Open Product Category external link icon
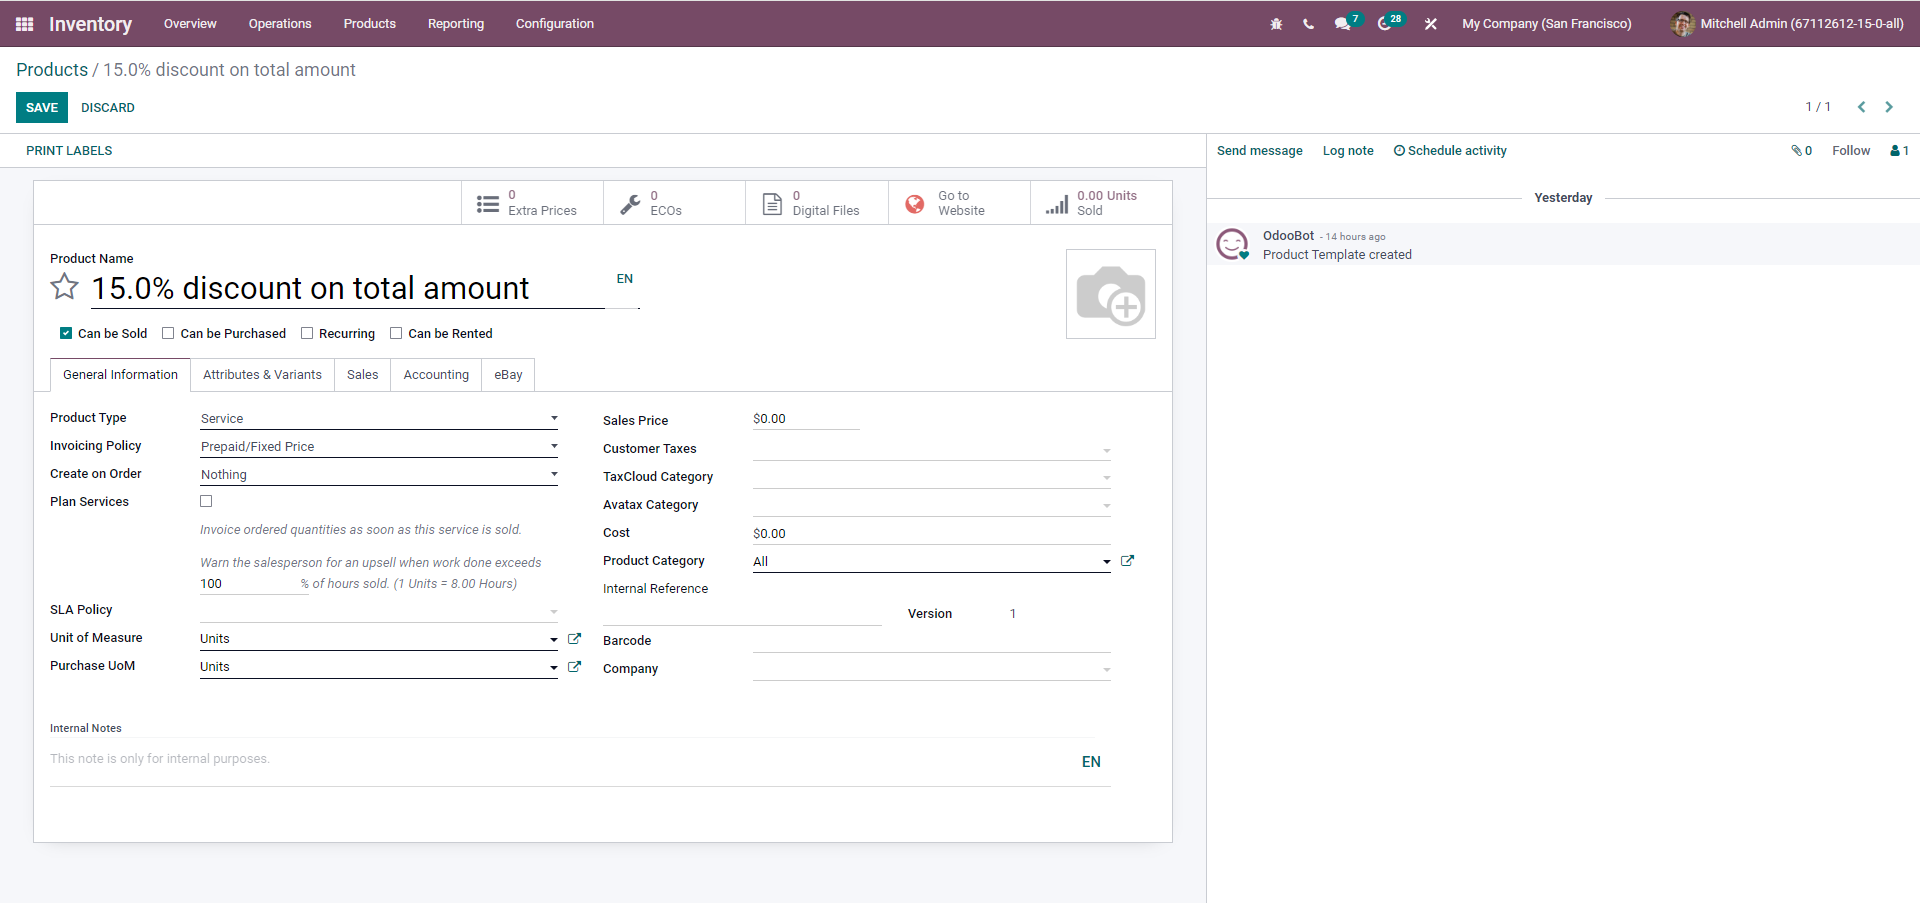This screenshot has height=903, width=1920. tap(1127, 561)
